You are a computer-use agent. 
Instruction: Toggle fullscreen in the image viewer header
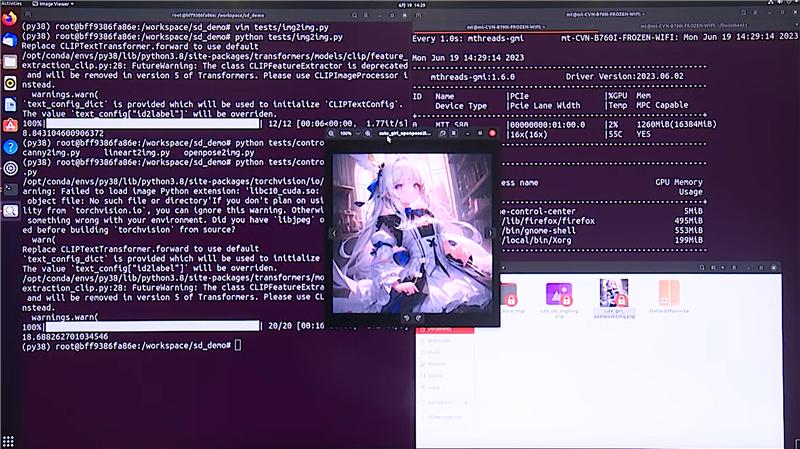pyautogui.click(x=442, y=133)
